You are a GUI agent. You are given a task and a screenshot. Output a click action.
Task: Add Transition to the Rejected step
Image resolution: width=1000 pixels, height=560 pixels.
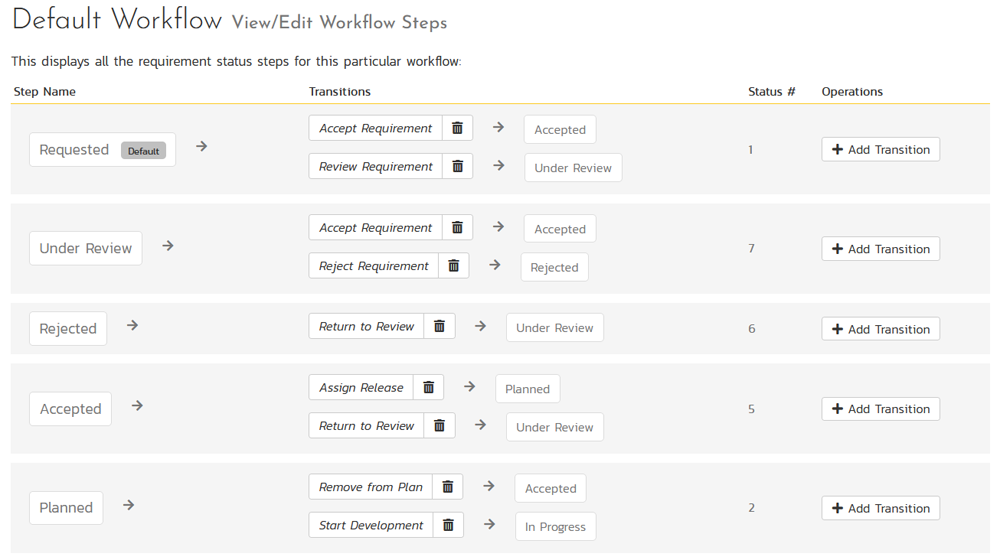(880, 329)
